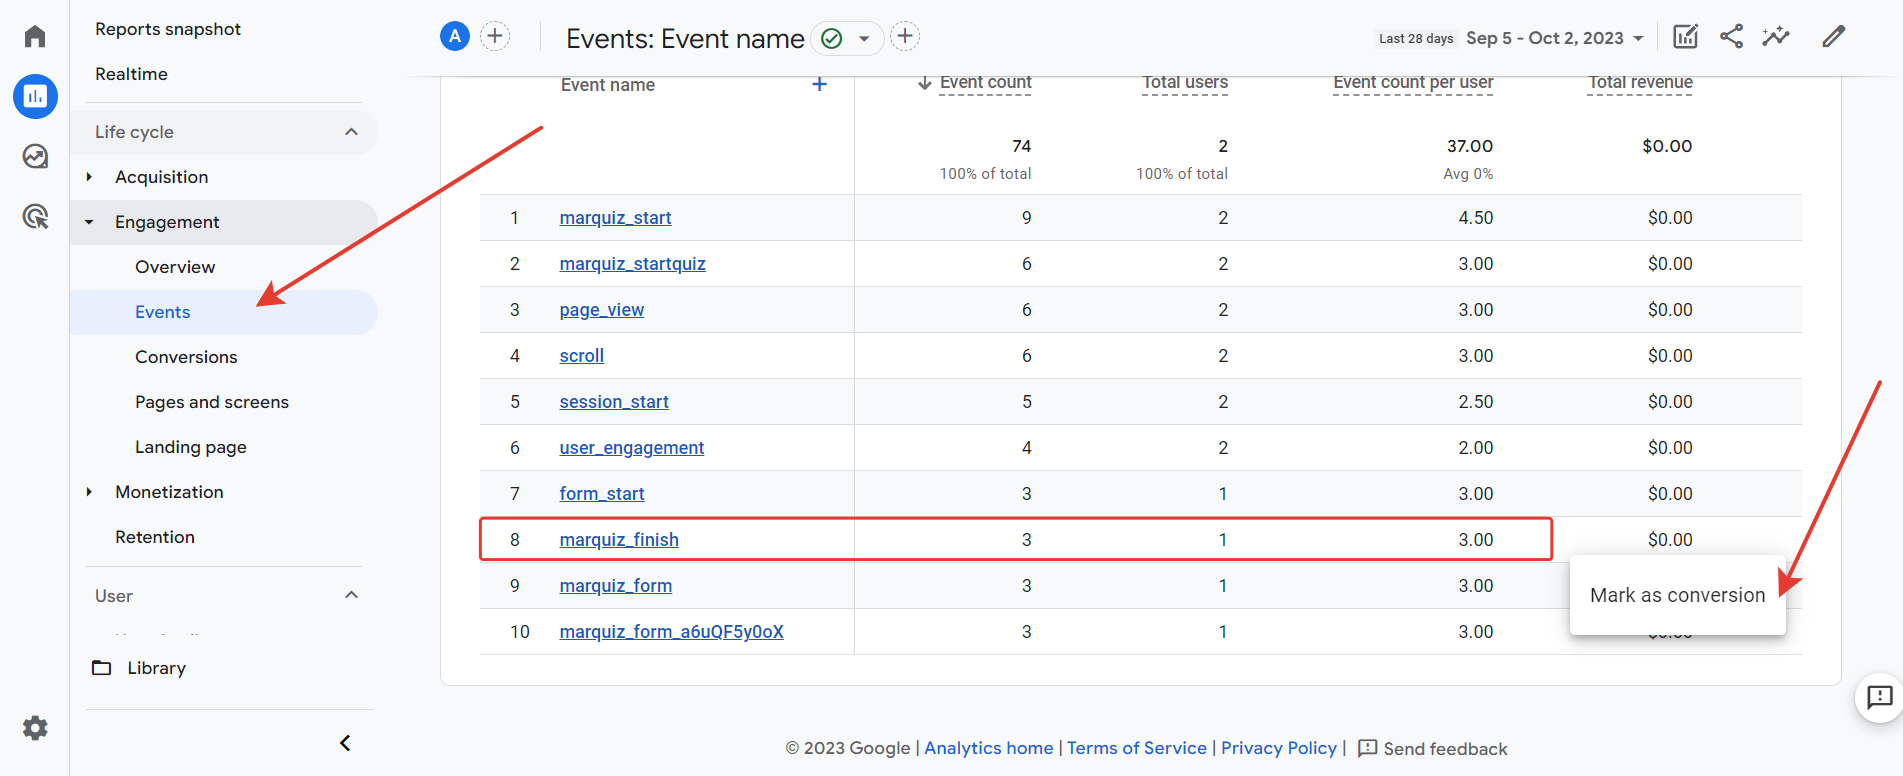Viewport: 1903px width, 776px height.
Task: Edit report with pencil icon
Action: (1833, 37)
